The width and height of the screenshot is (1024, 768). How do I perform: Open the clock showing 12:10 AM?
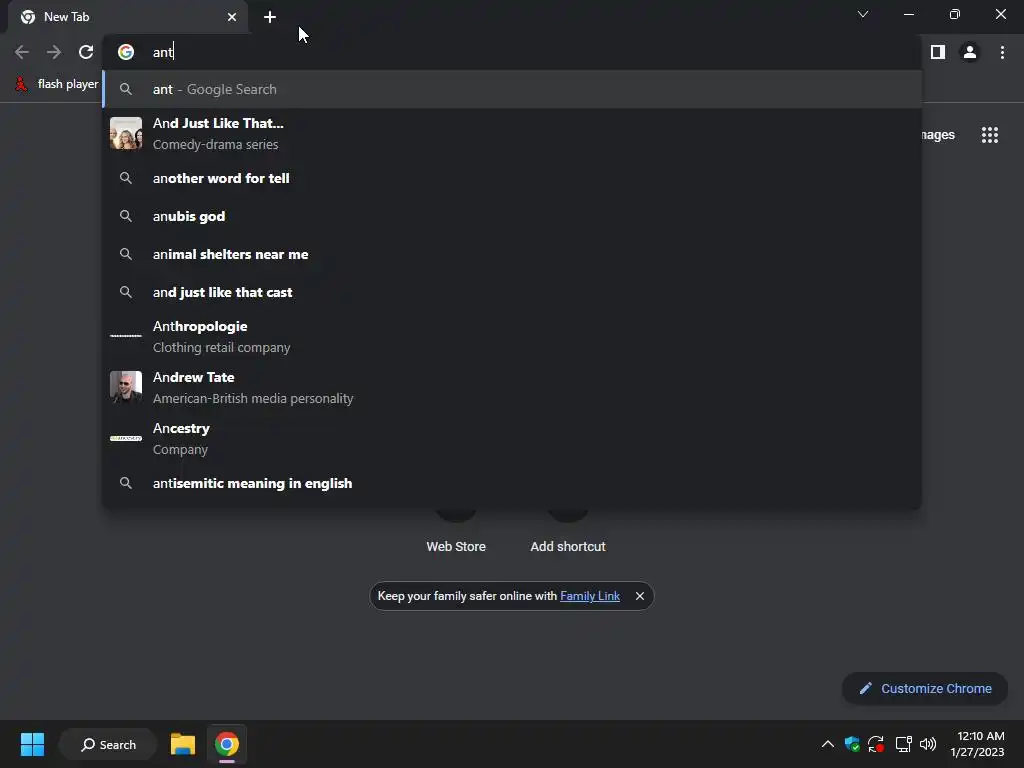click(x=977, y=744)
